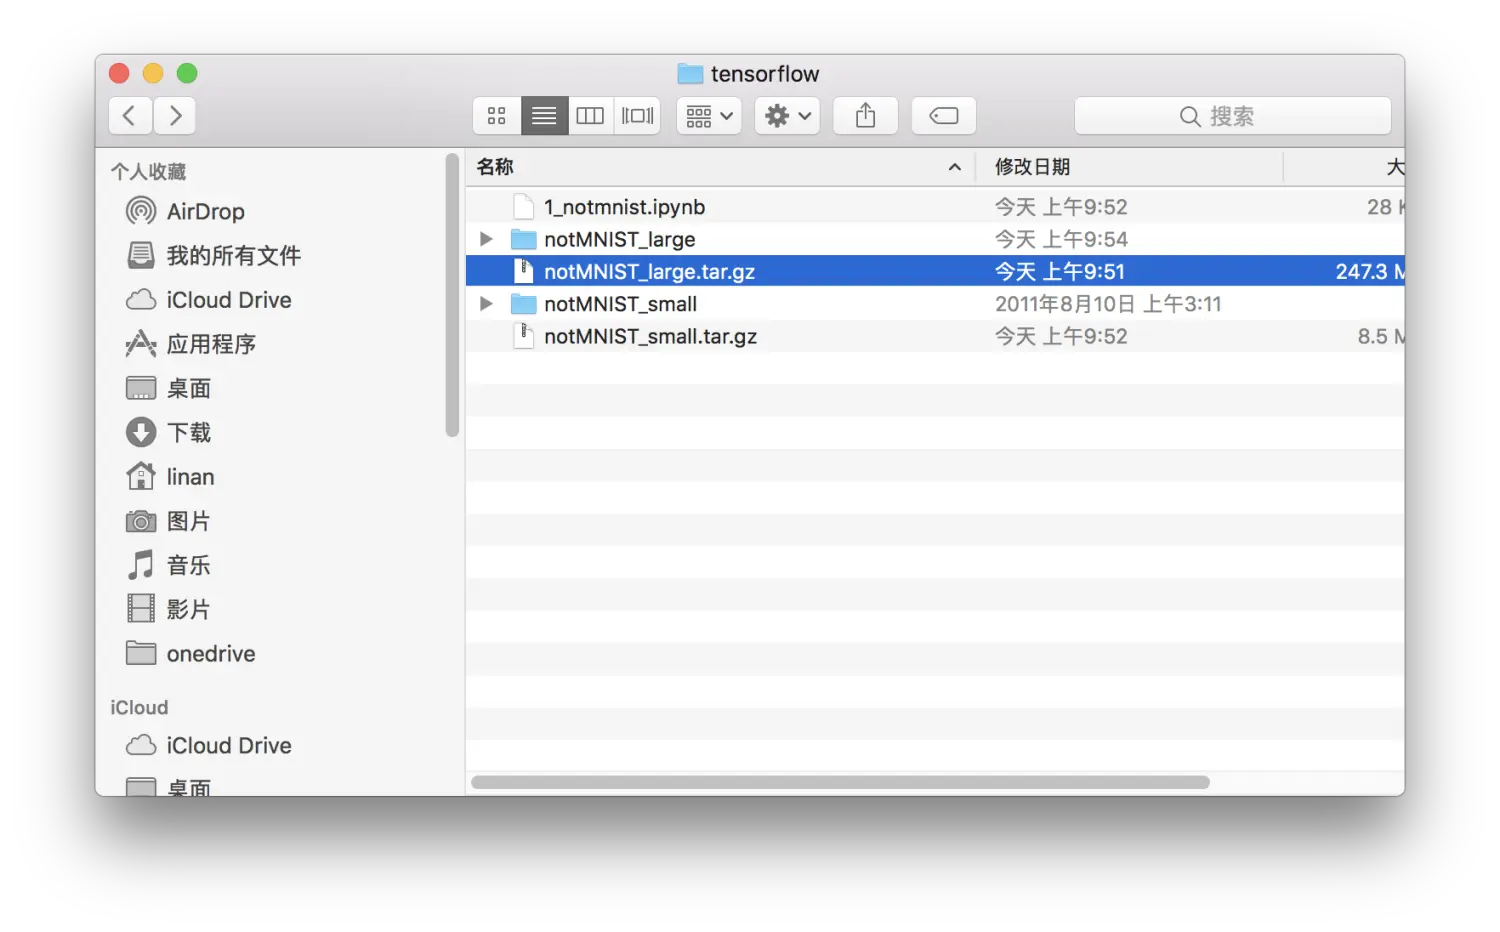Select the notMNIST_small folder row
Viewport: 1500px width, 932px height.
(935, 304)
